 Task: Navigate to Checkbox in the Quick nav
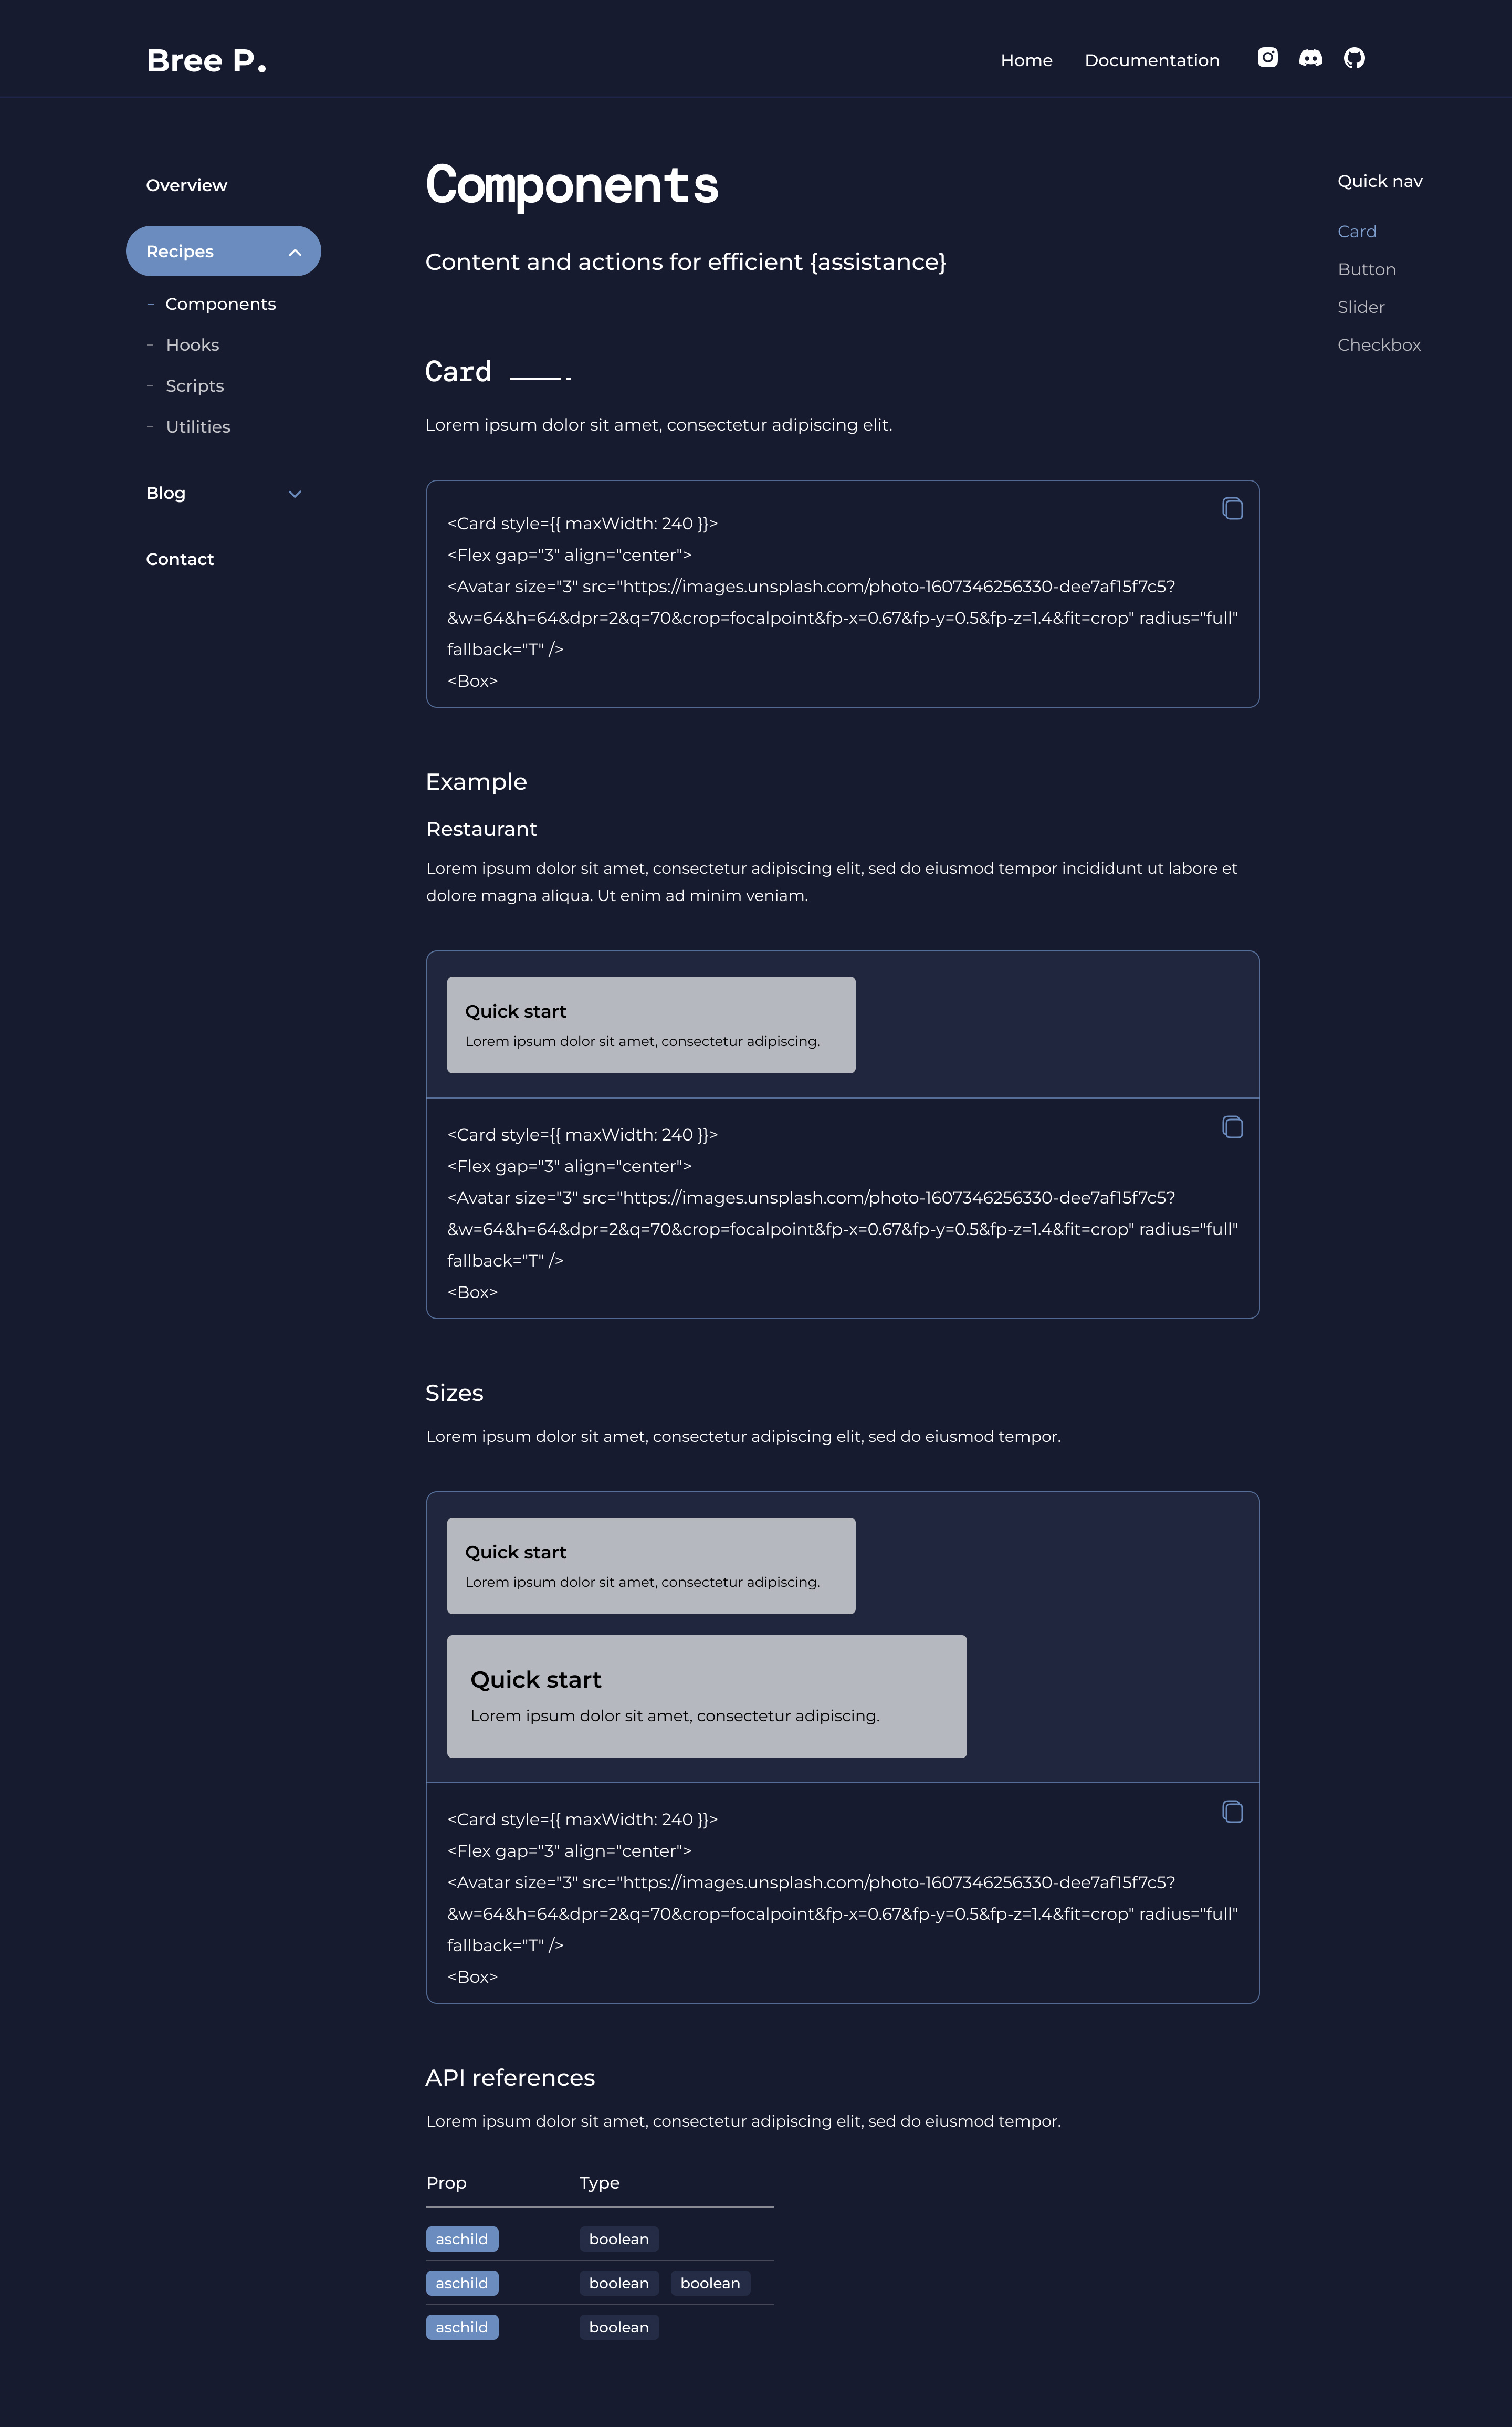1379,344
